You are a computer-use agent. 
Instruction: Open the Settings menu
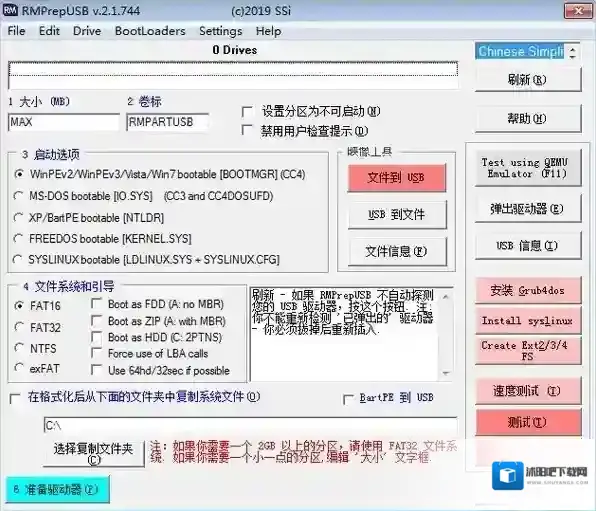click(x=220, y=31)
